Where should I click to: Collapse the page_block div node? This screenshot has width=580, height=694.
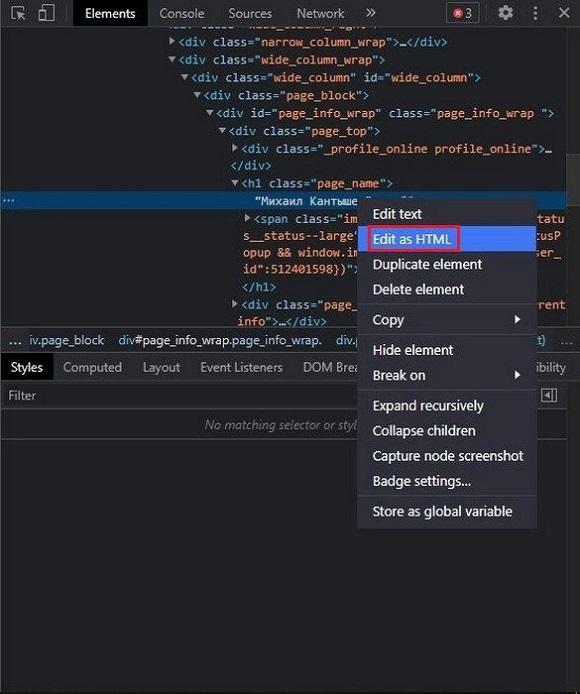(197, 95)
